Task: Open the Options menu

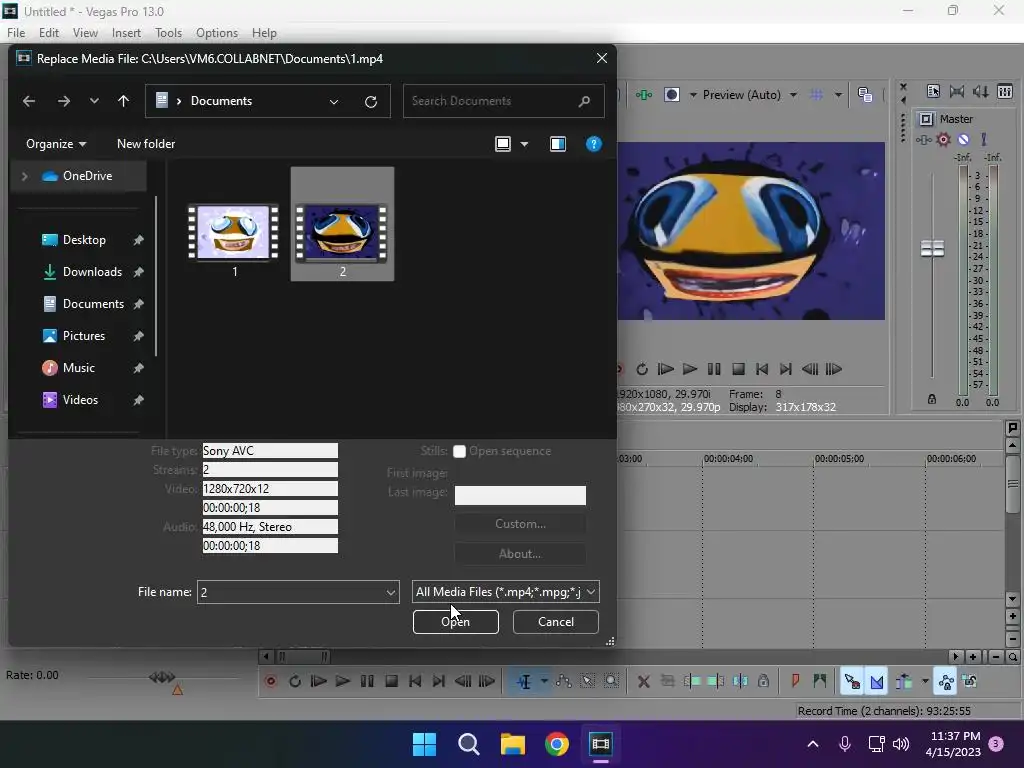Action: coord(217,33)
